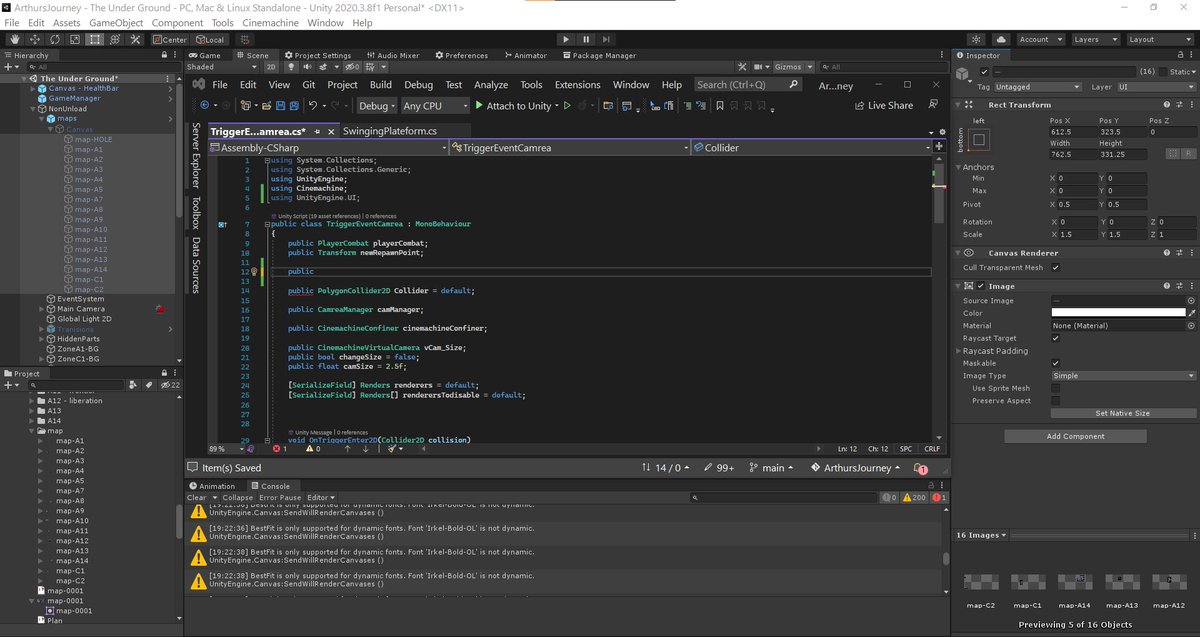This screenshot has height=637, width=1200.
Task: Open the Any CPU platform dropdown
Action: (x=435, y=106)
